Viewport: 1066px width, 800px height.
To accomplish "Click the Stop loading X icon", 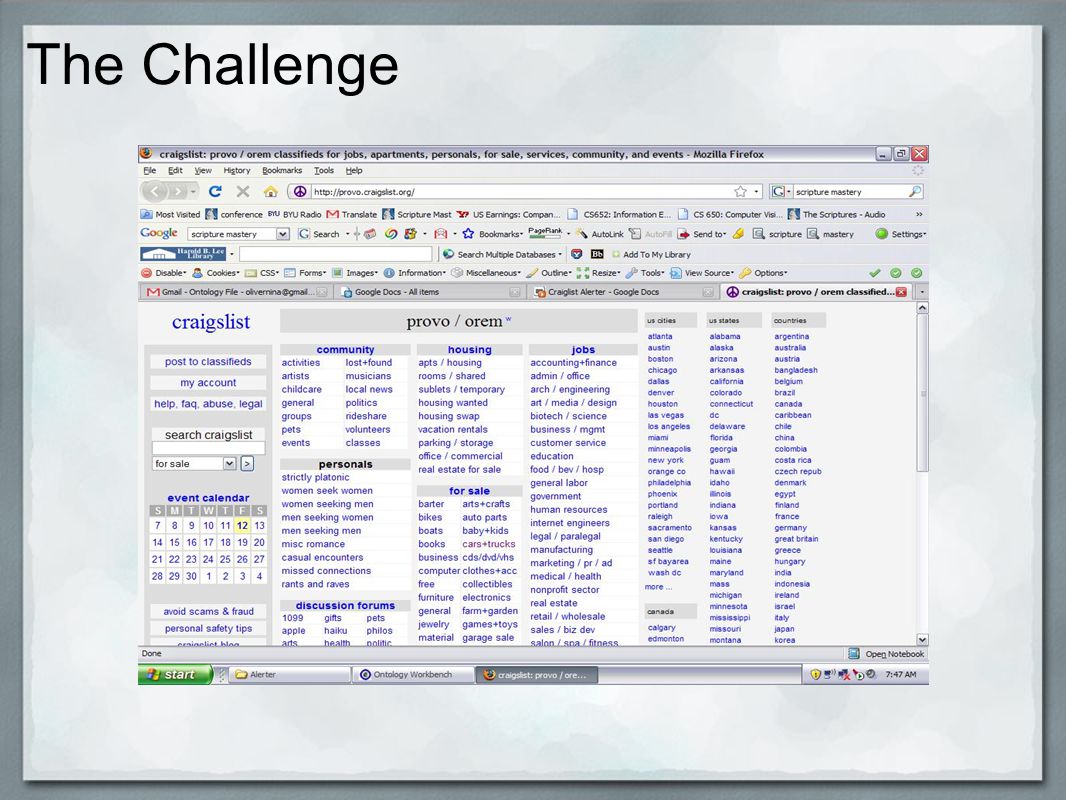I will [243, 192].
